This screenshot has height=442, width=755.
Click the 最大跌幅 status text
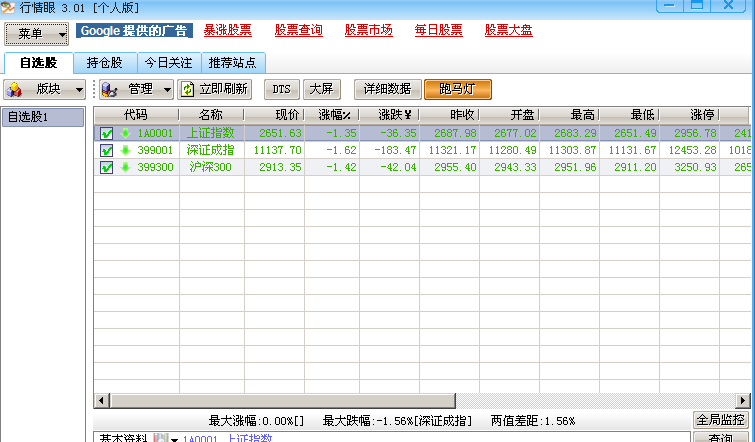397,421
